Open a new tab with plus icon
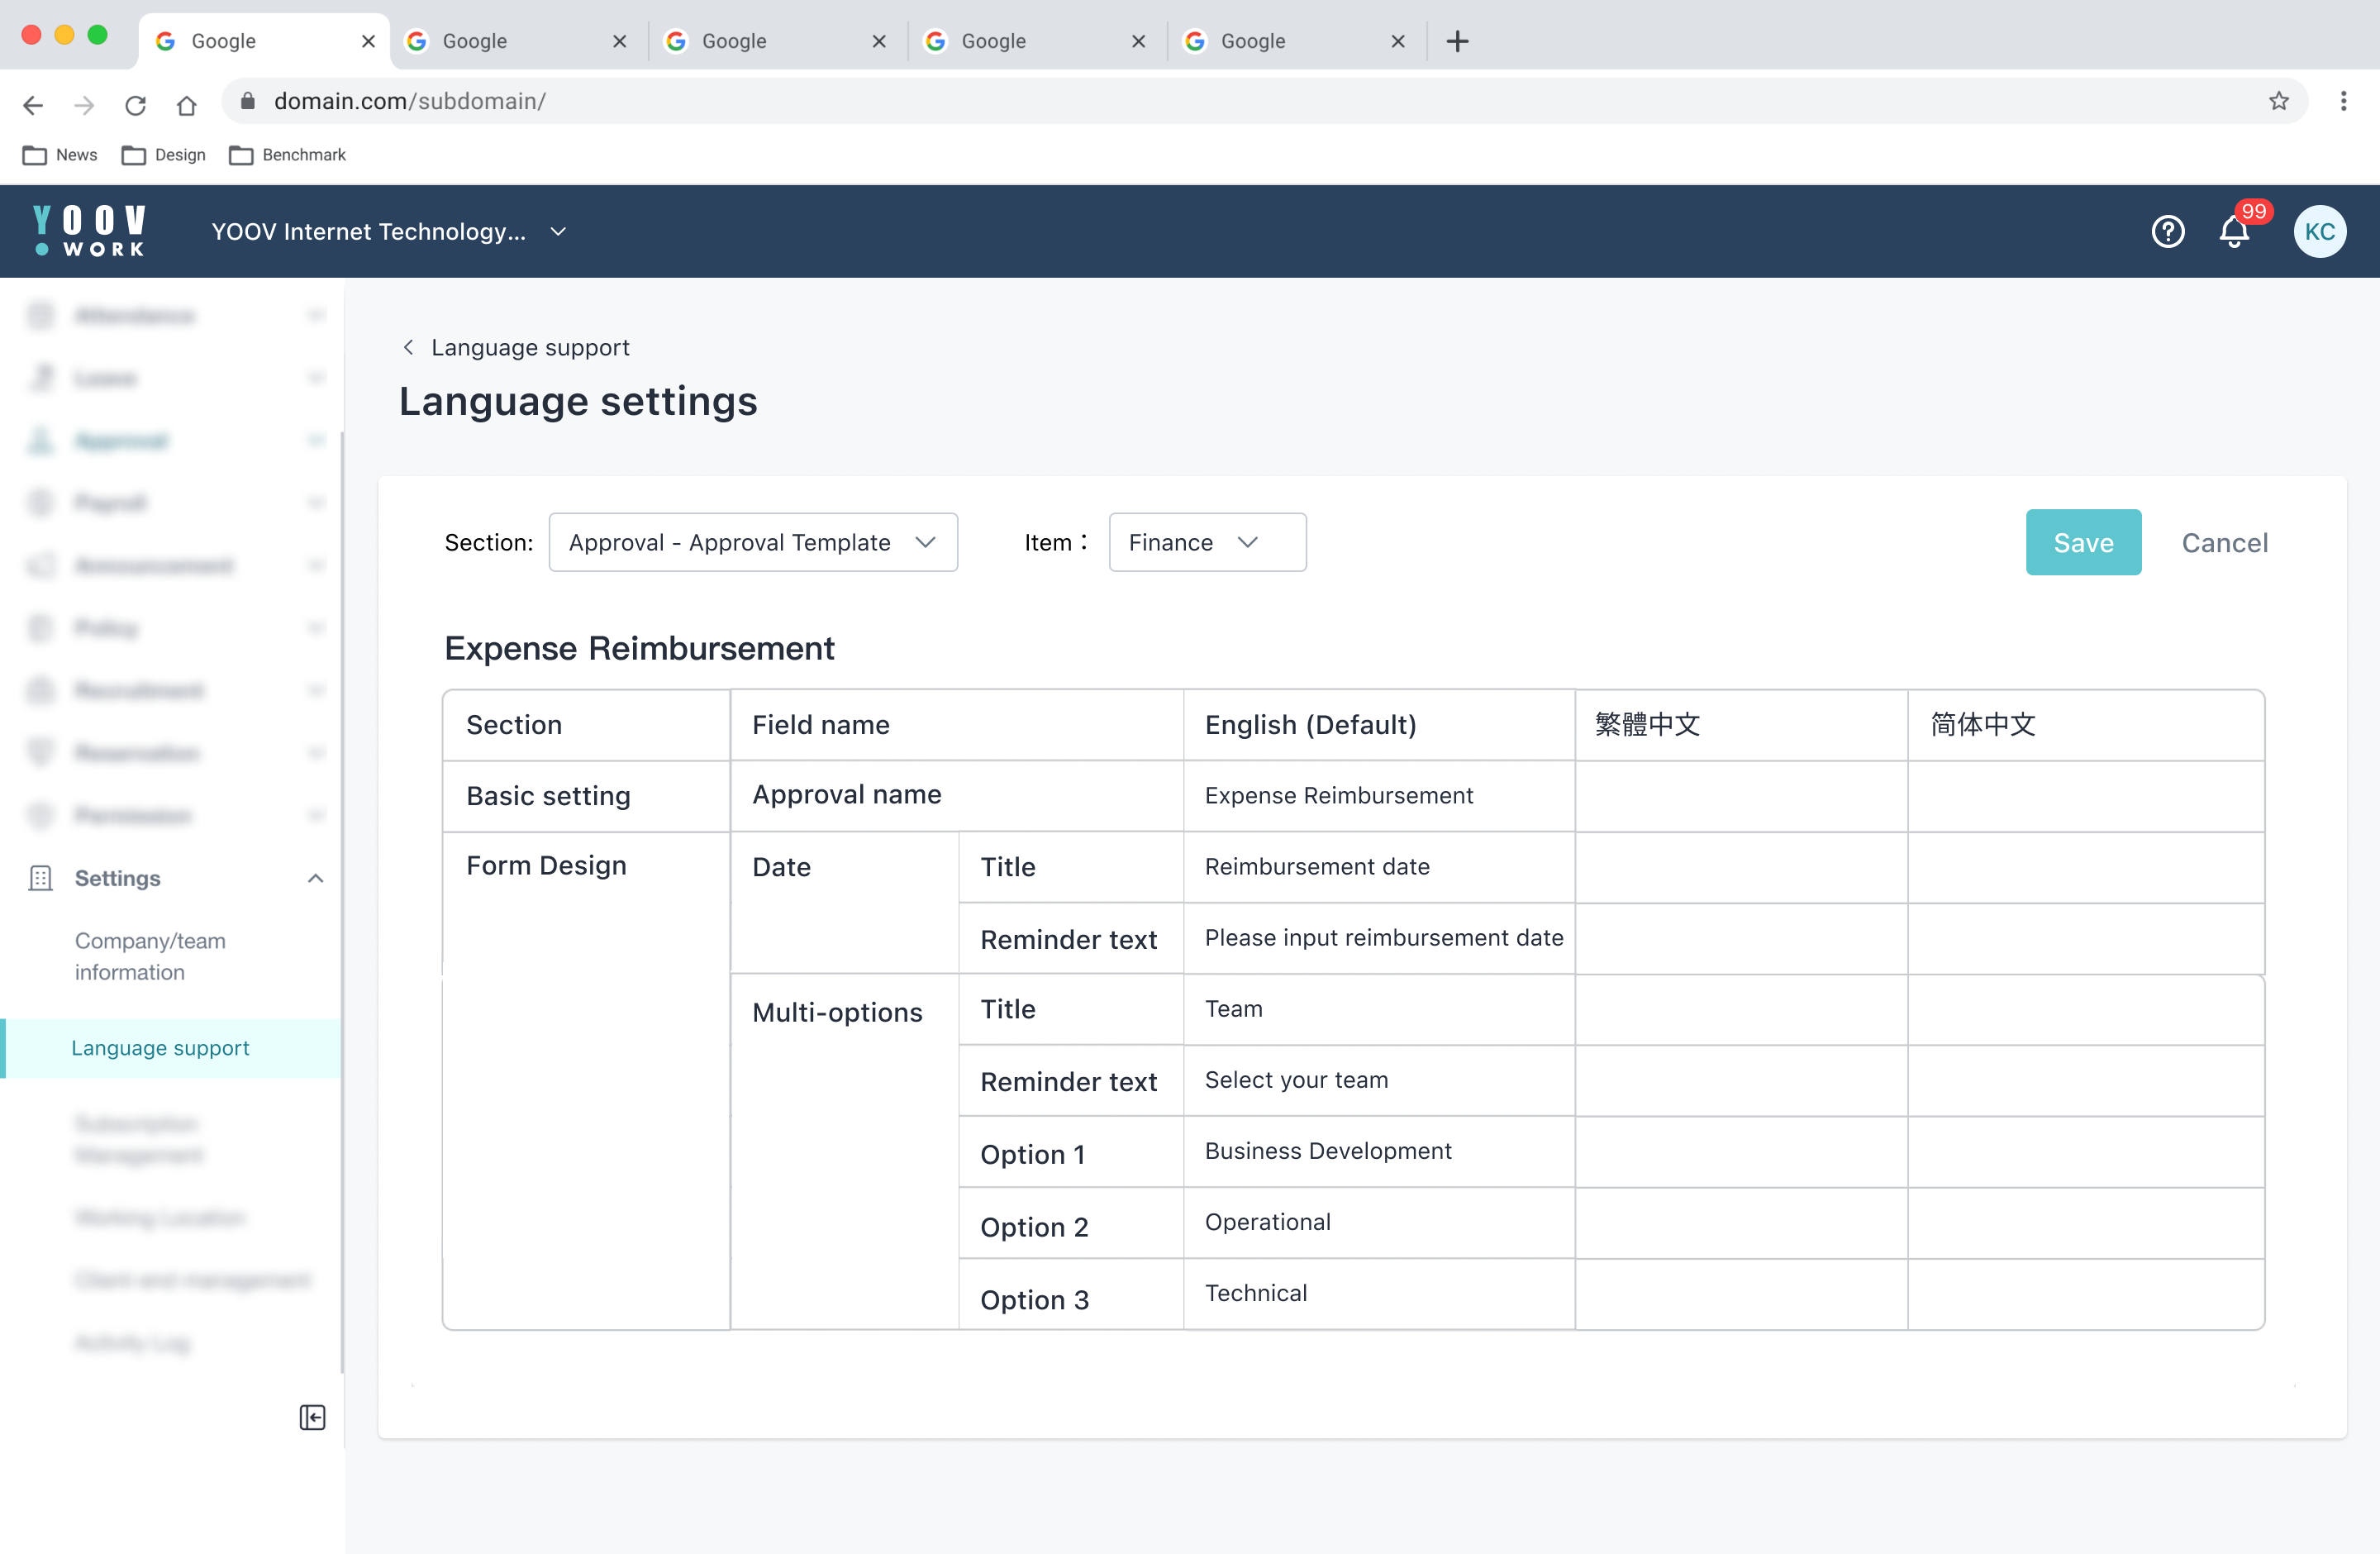The image size is (2380, 1554). 1458,41
